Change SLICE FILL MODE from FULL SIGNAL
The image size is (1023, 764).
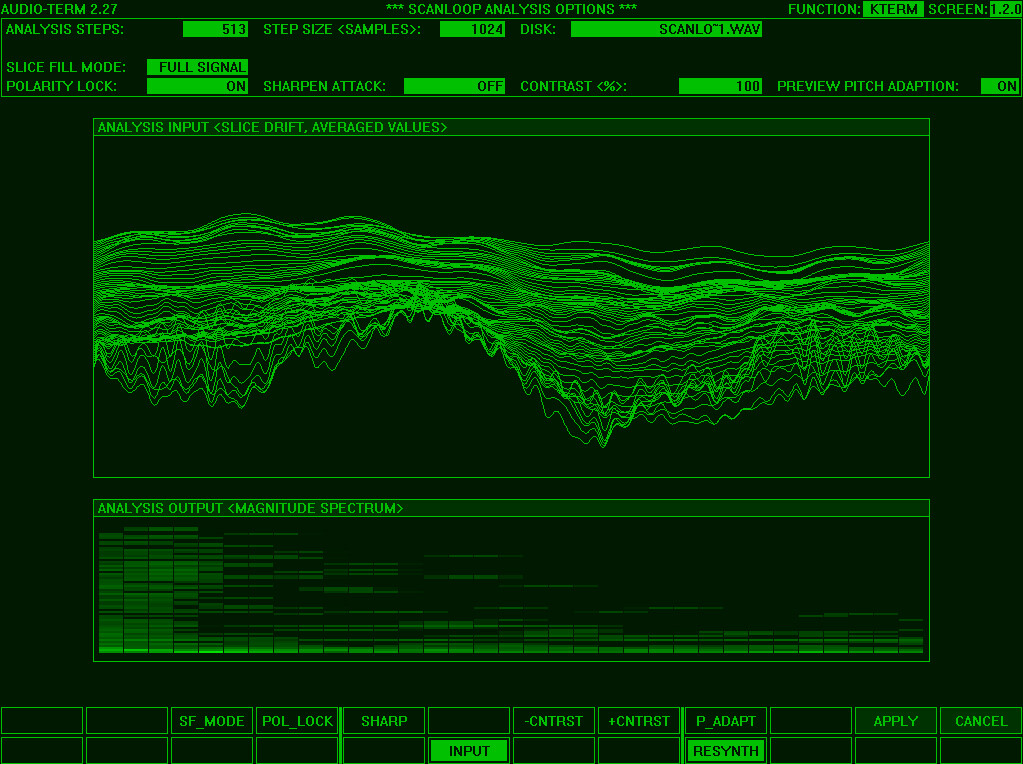coord(196,68)
